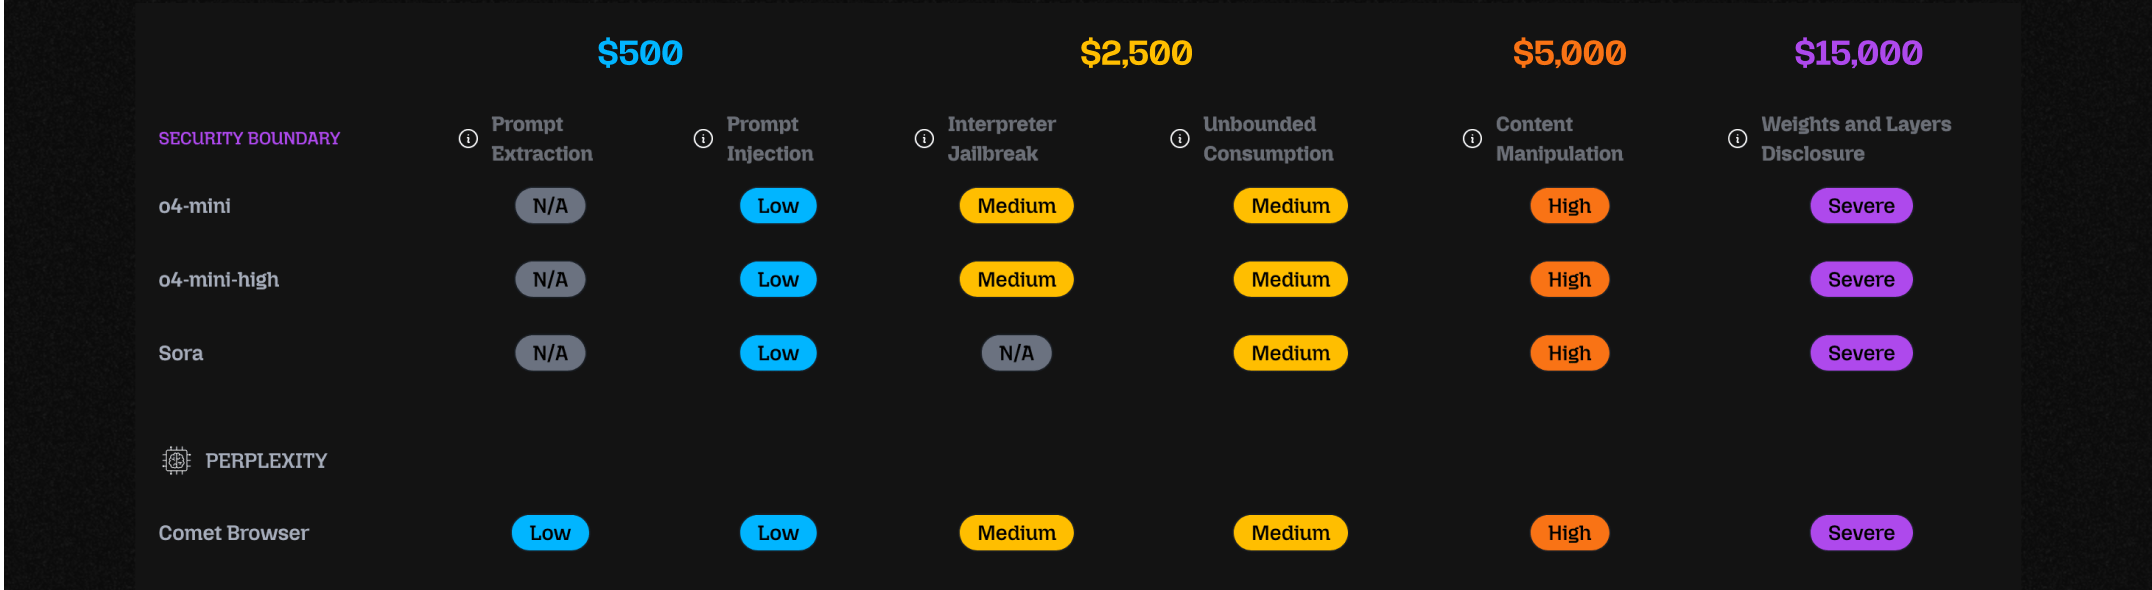Click Comet Browser product name
This screenshot has height=590, width=2152.
coord(234,533)
